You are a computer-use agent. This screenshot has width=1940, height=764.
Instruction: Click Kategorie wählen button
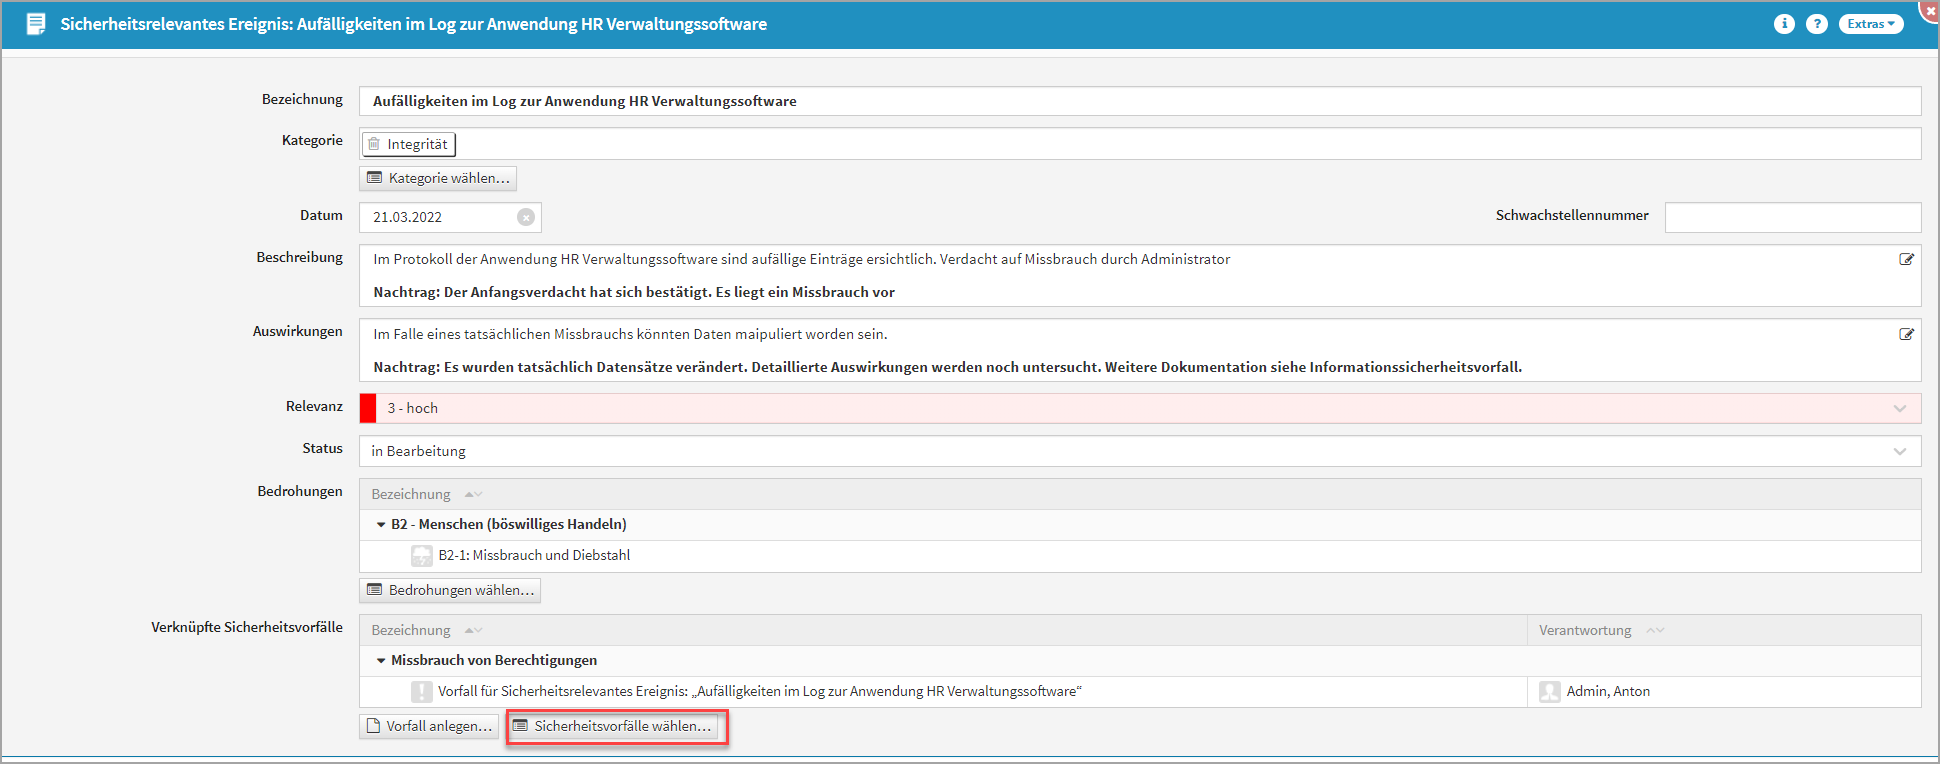[438, 178]
